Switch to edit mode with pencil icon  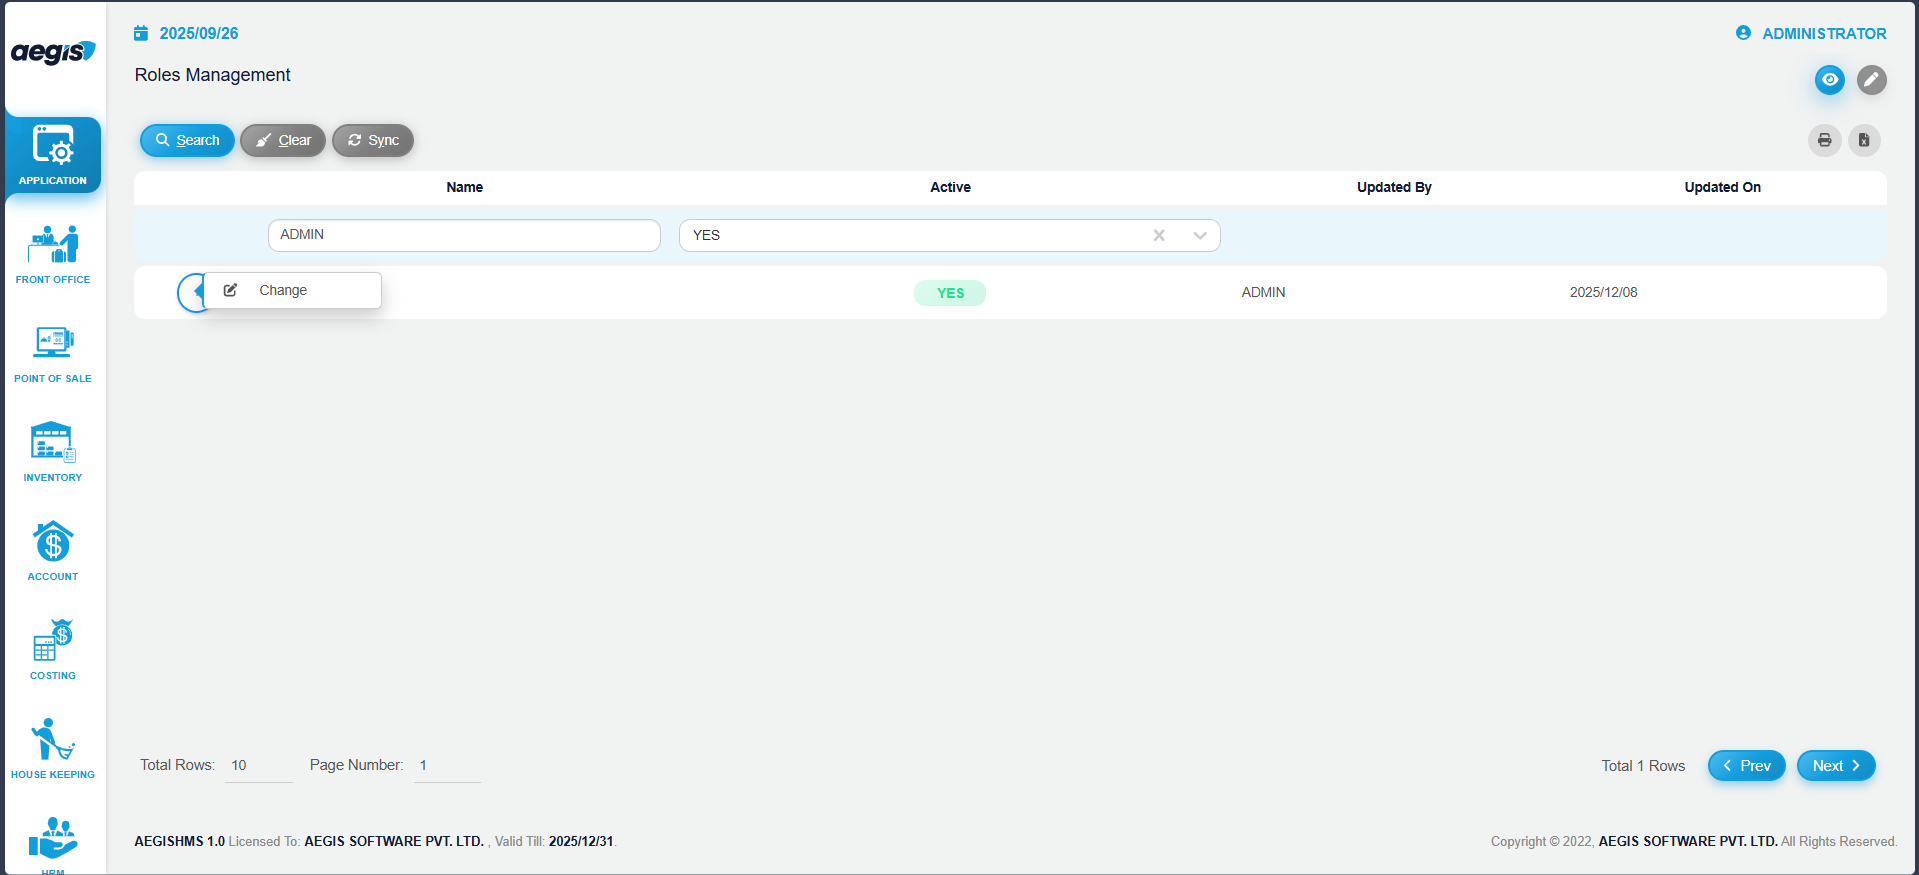1871,80
